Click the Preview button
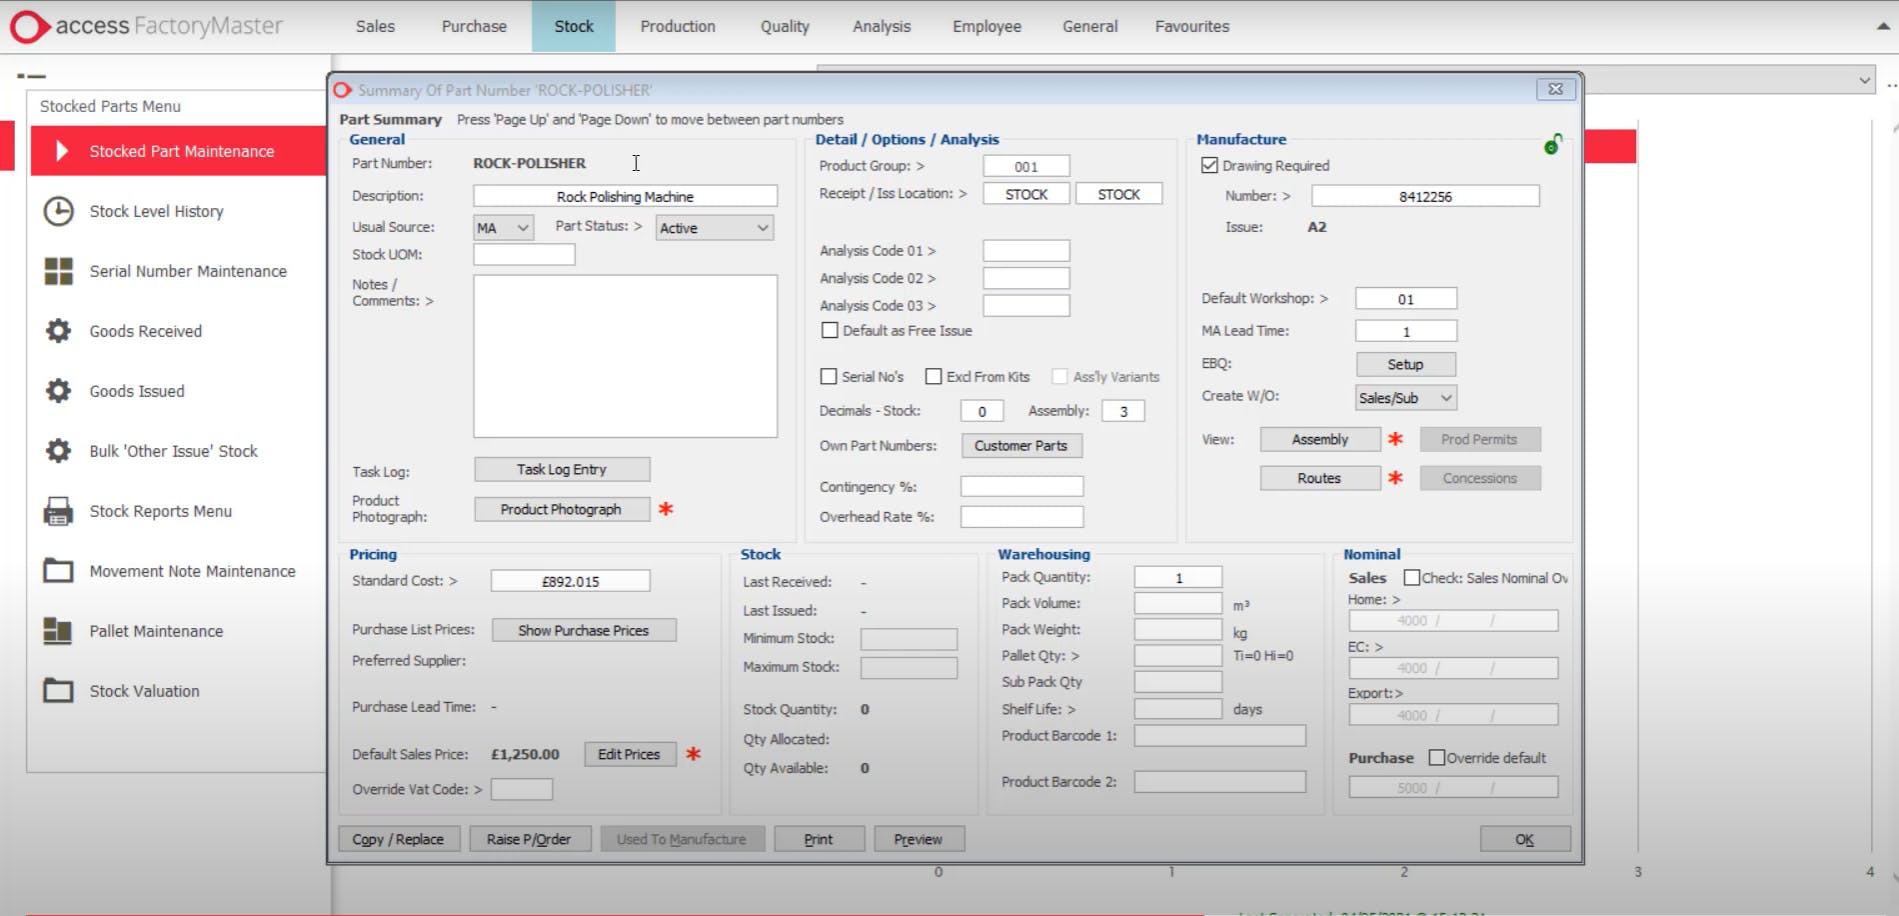 point(919,839)
